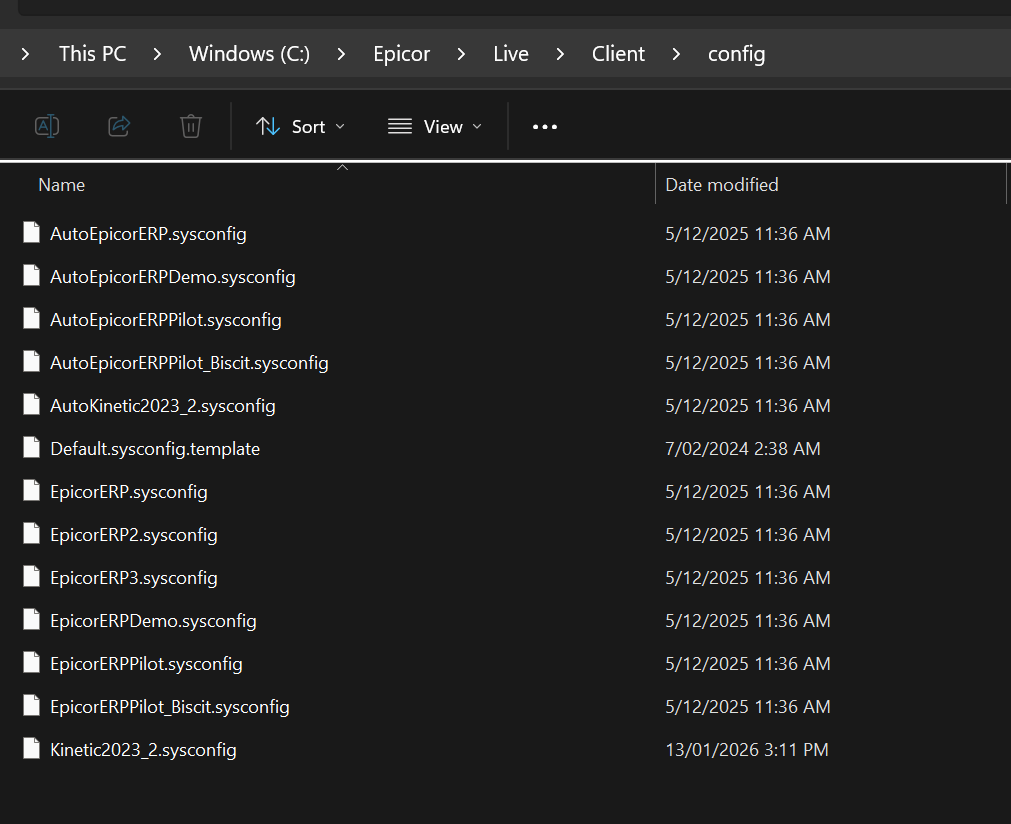The height and width of the screenshot is (824, 1011).
Task: Sort by the Date modified column header
Action: click(x=721, y=185)
